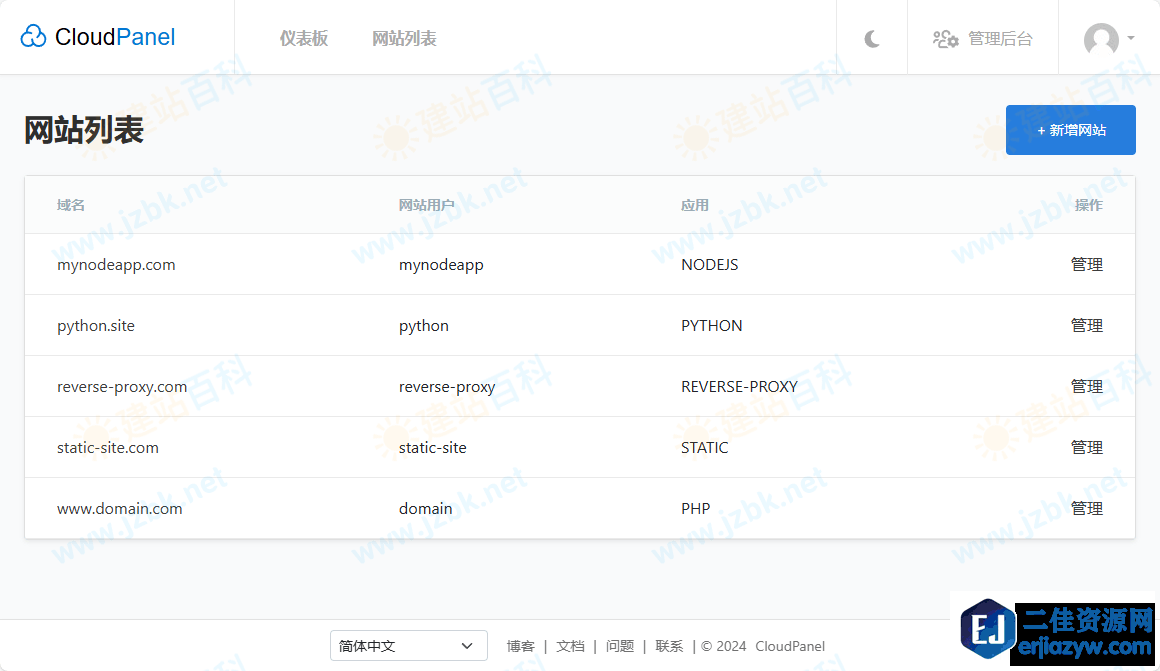This screenshot has width=1160, height=671.
Task: Manage the static-site.com entry
Action: 1087,447
